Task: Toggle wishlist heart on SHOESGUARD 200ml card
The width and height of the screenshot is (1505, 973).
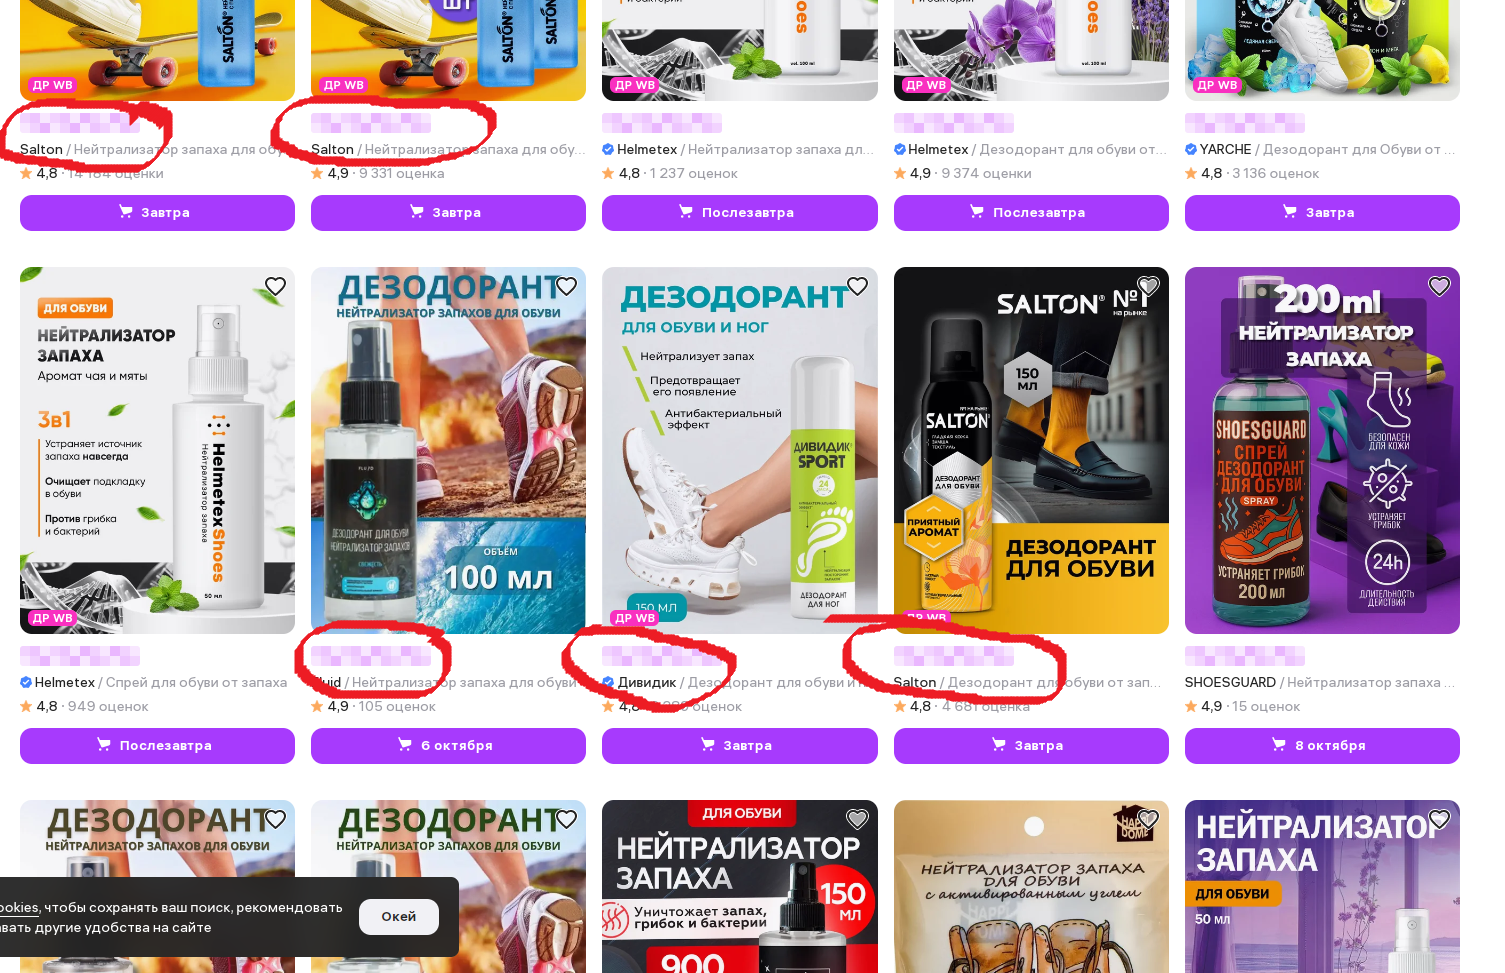Action: pos(1439,286)
